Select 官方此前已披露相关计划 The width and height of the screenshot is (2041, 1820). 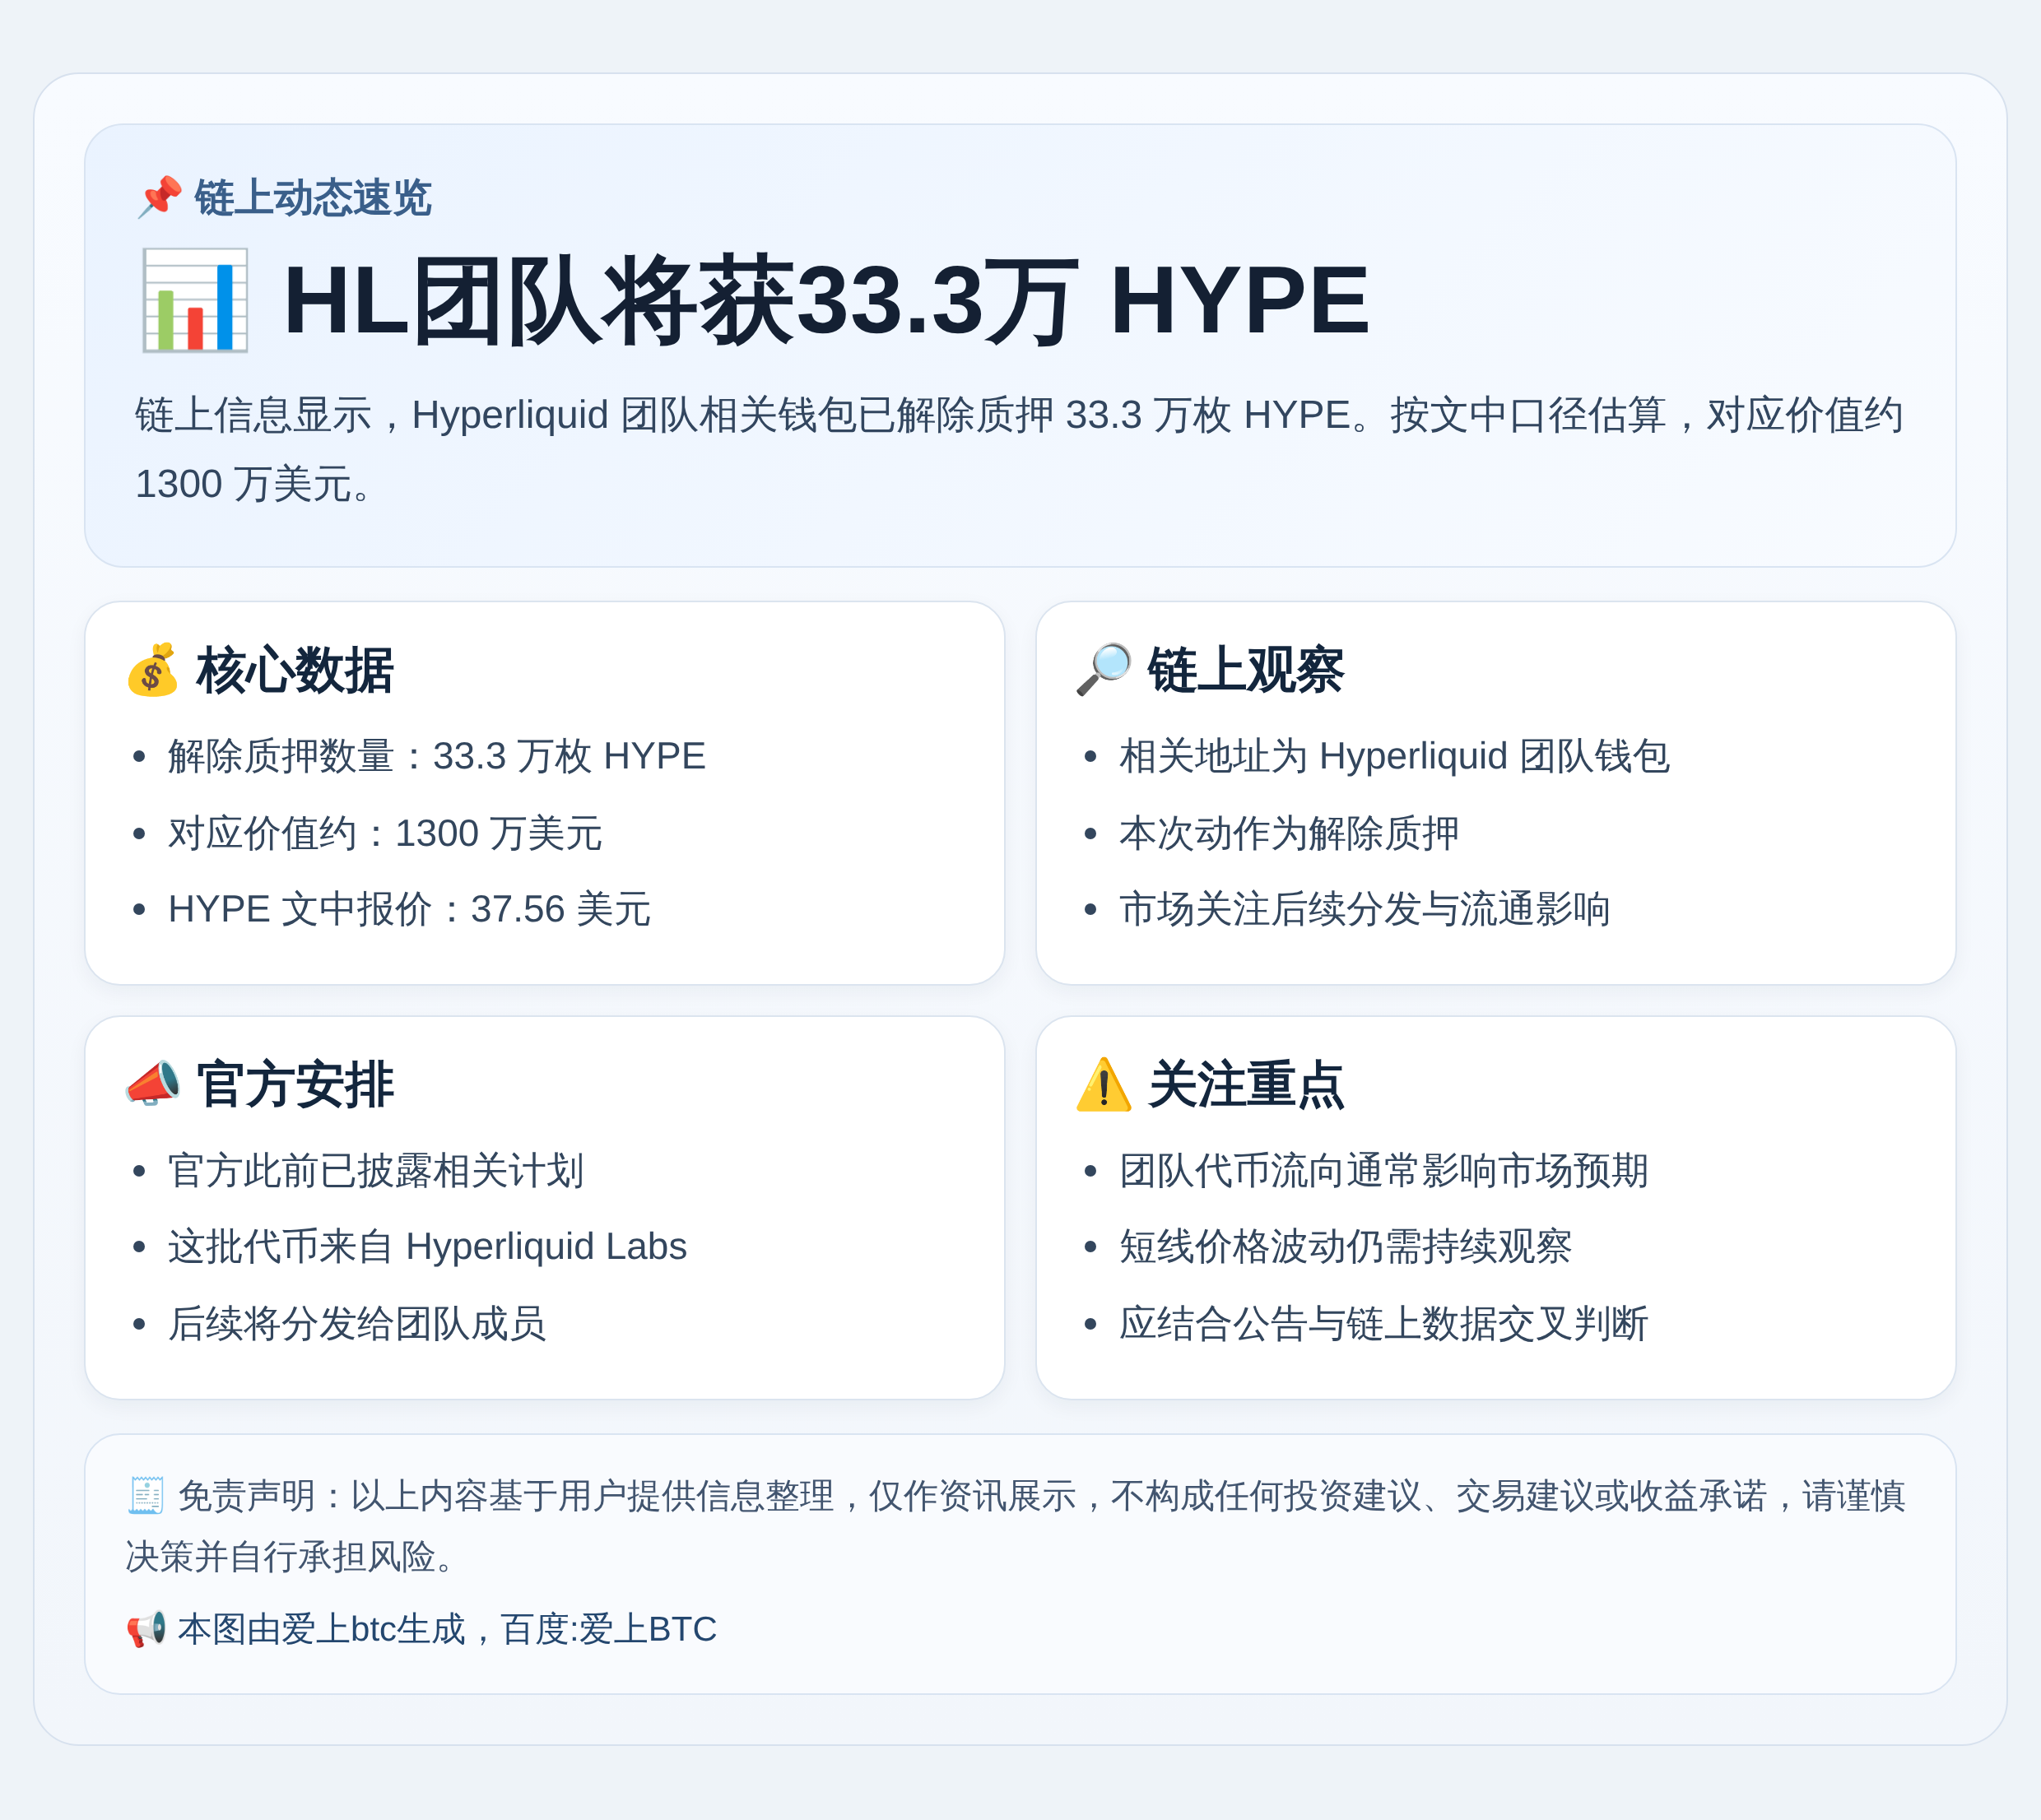[376, 1171]
